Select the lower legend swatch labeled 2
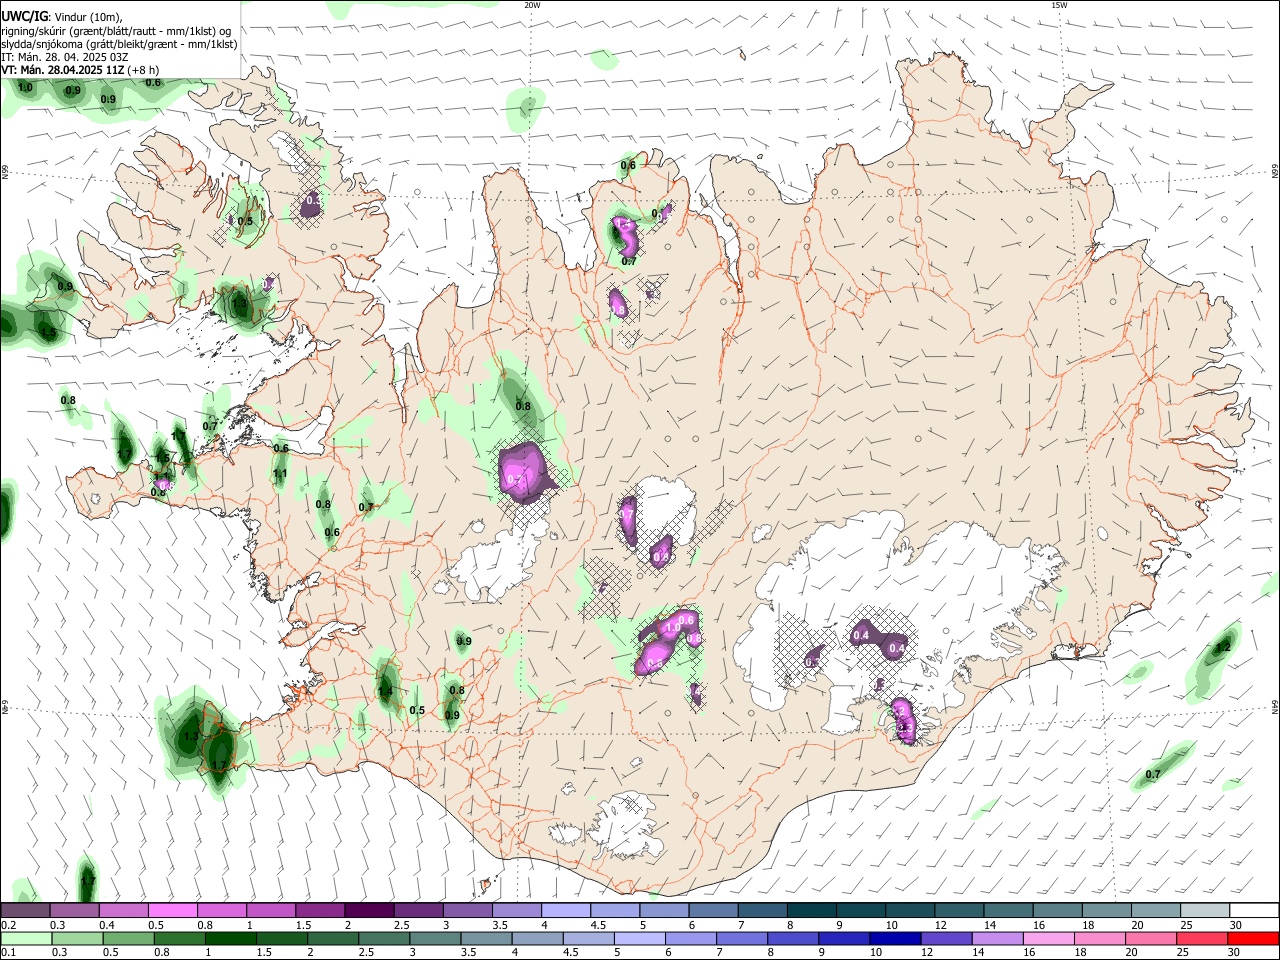This screenshot has width=1280, height=960. (333, 938)
